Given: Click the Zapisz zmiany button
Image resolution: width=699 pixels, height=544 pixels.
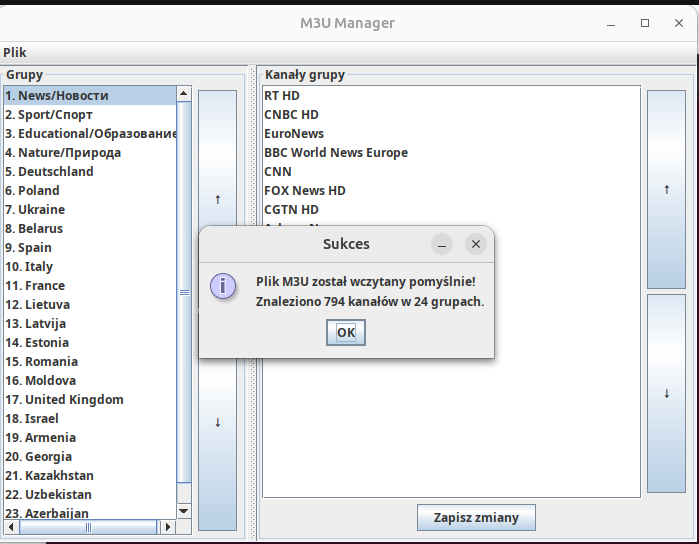Looking at the screenshot, I should click(x=476, y=517).
